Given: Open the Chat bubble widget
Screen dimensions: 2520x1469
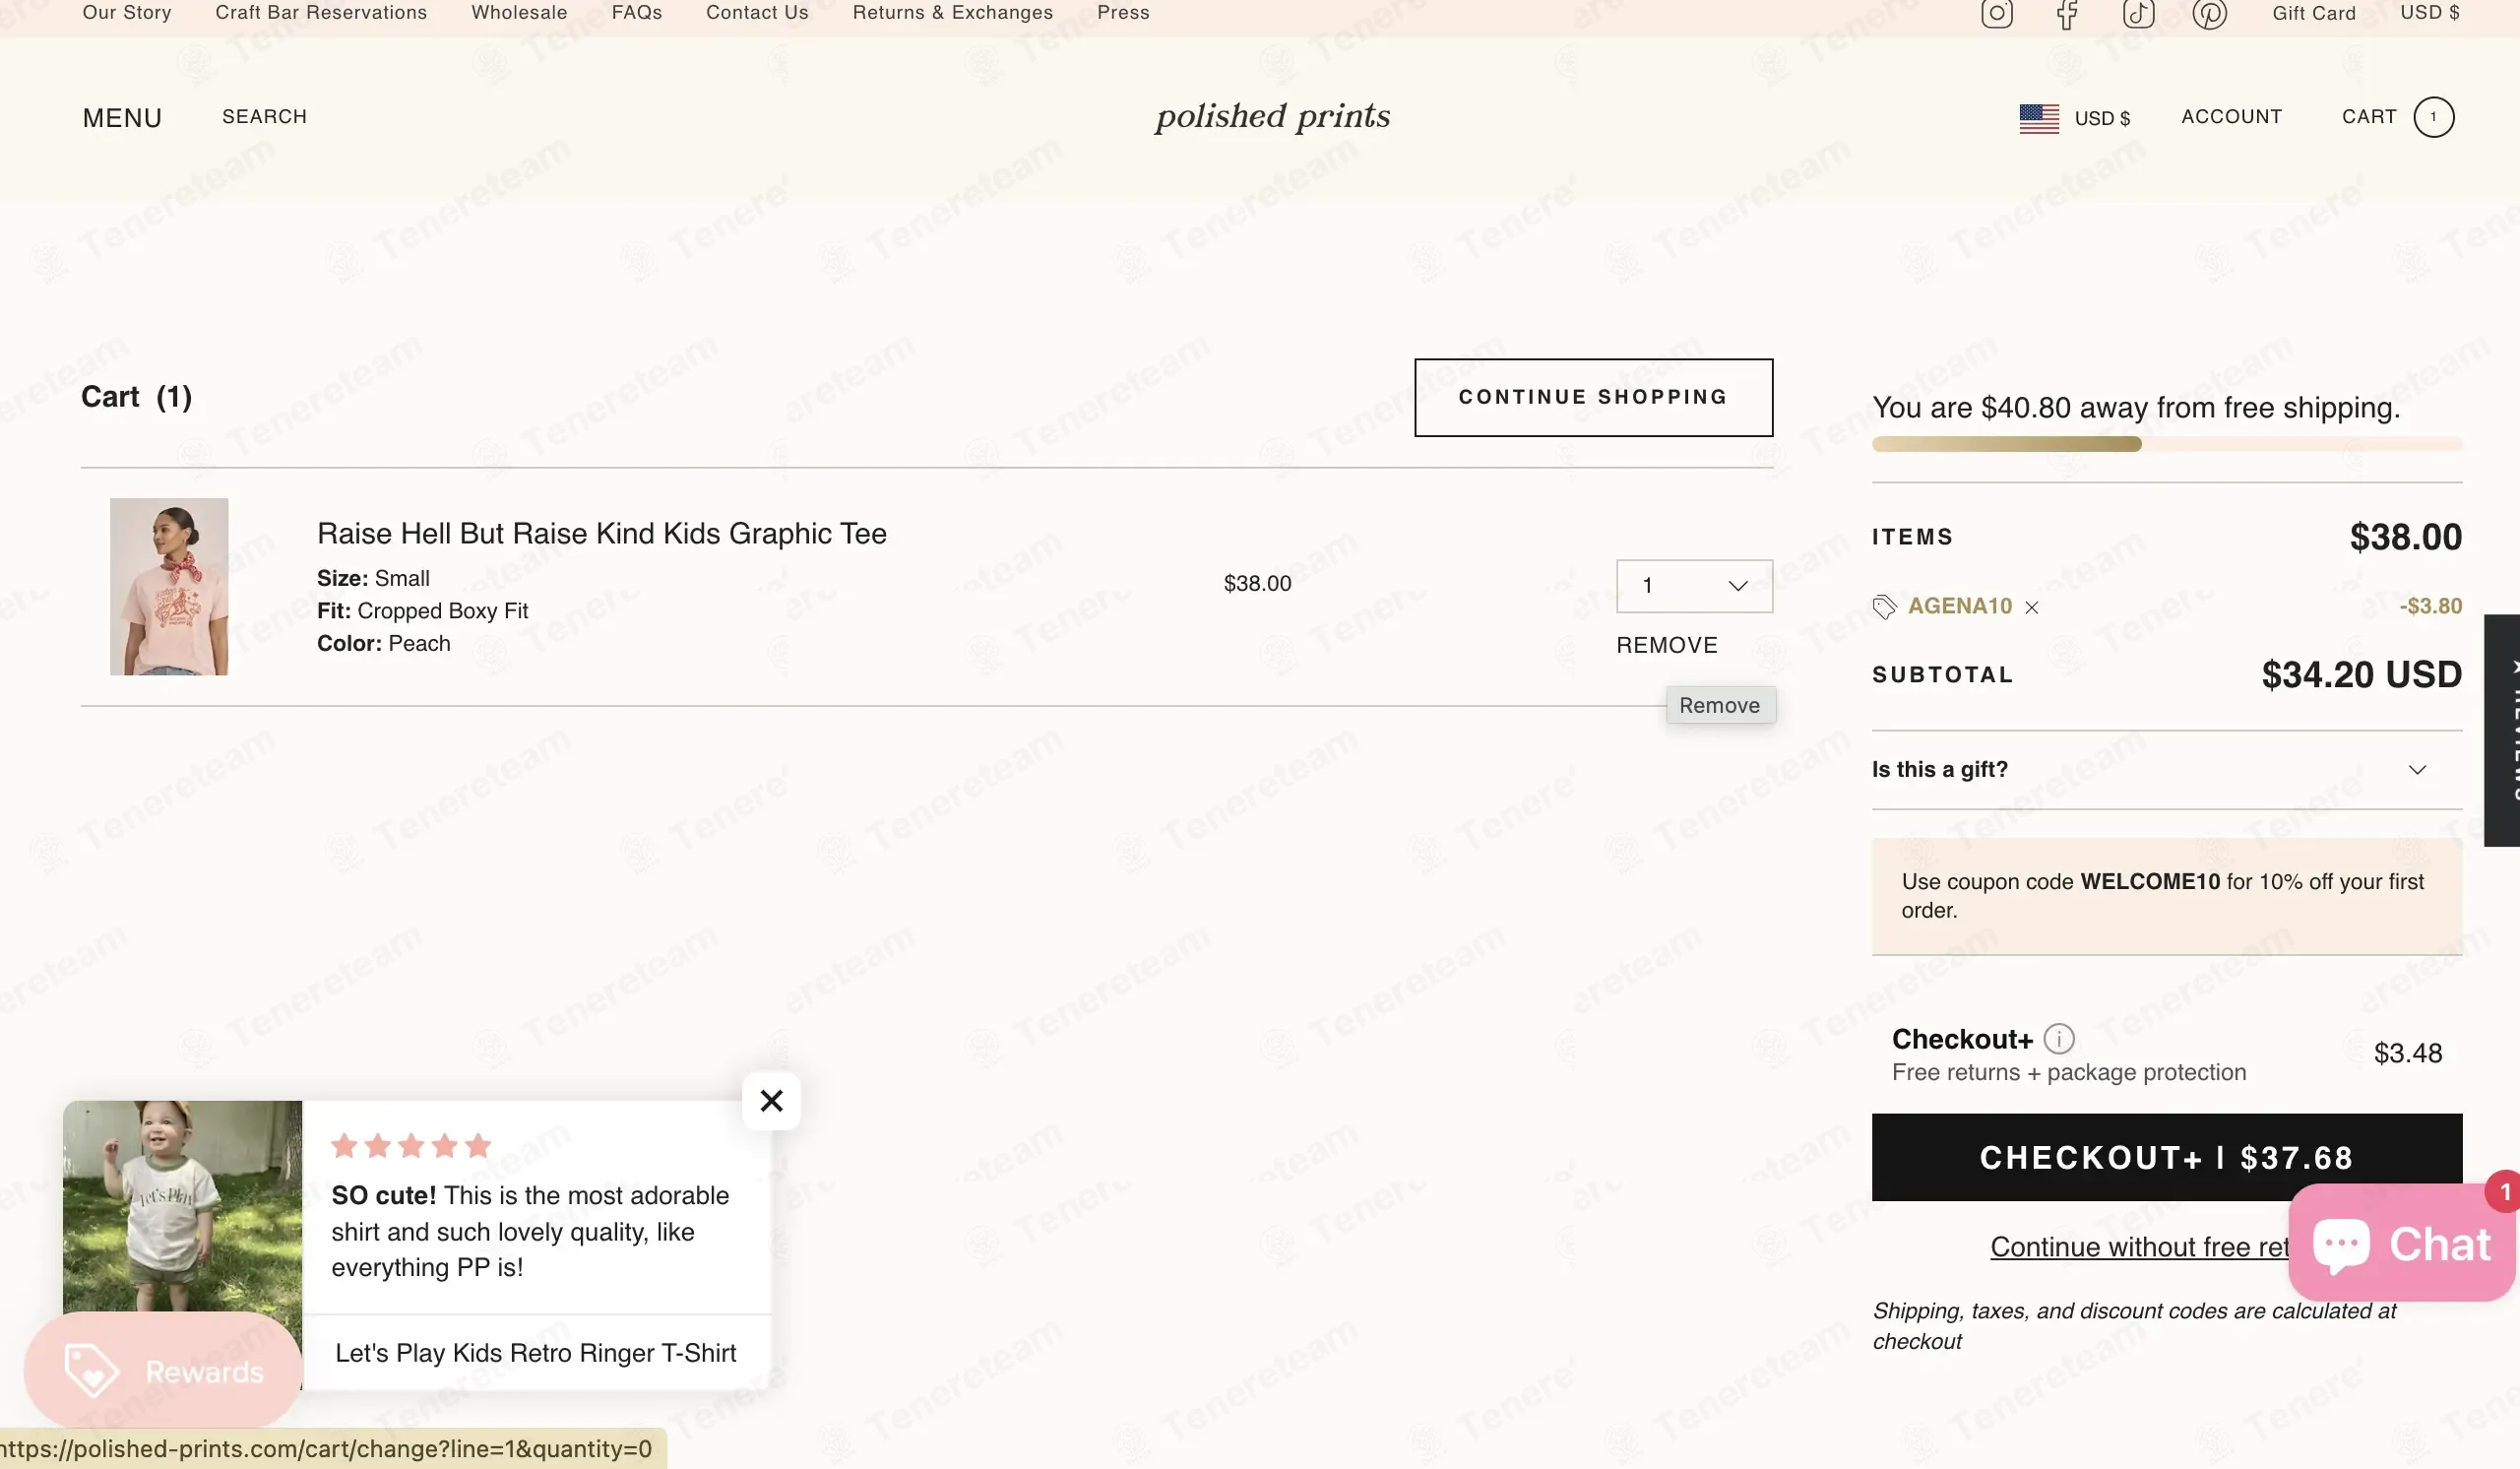Looking at the screenshot, I should pyautogui.click(x=2402, y=1243).
